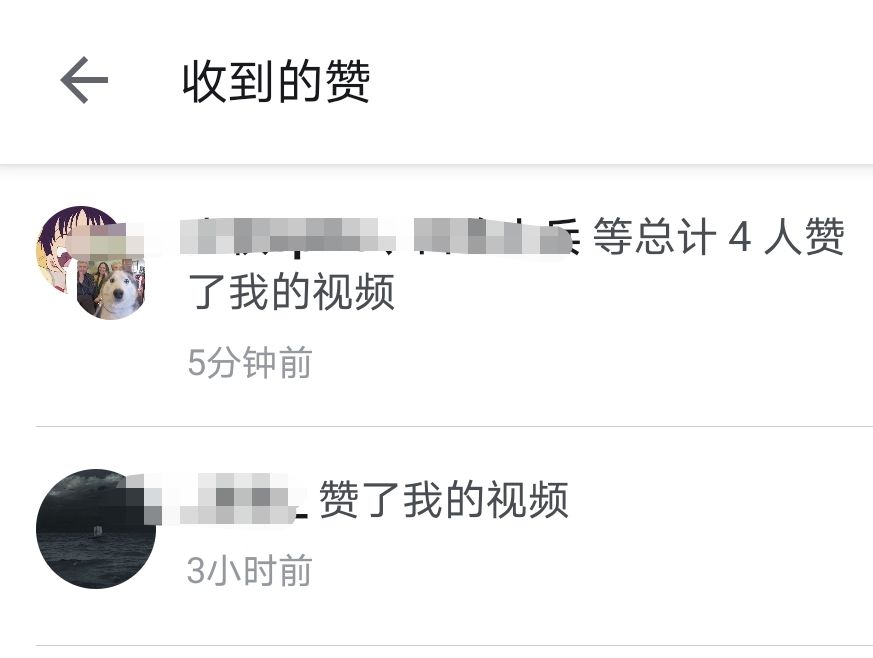Open first blurred username in top notification
This screenshot has height=658, width=873.
click(x=288, y=237)
